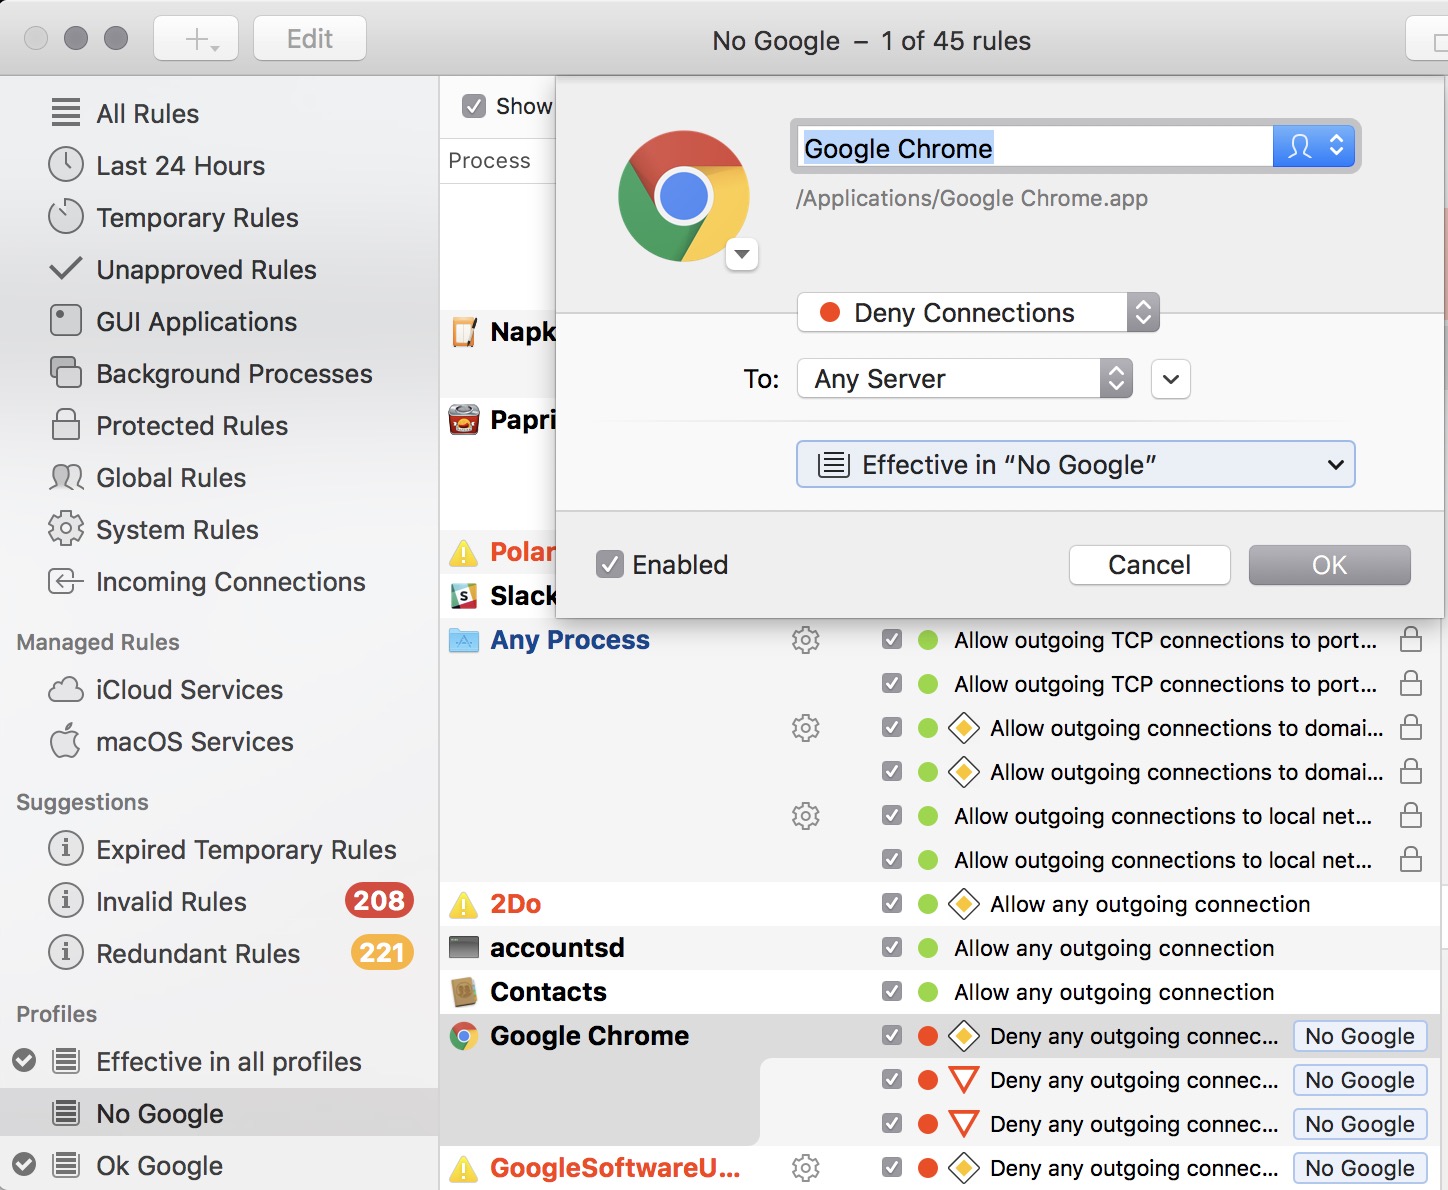Viewport: 1448px width, 1190px height.
Task: Click the gear icon in Any Process row
Action: pos(806,639)
